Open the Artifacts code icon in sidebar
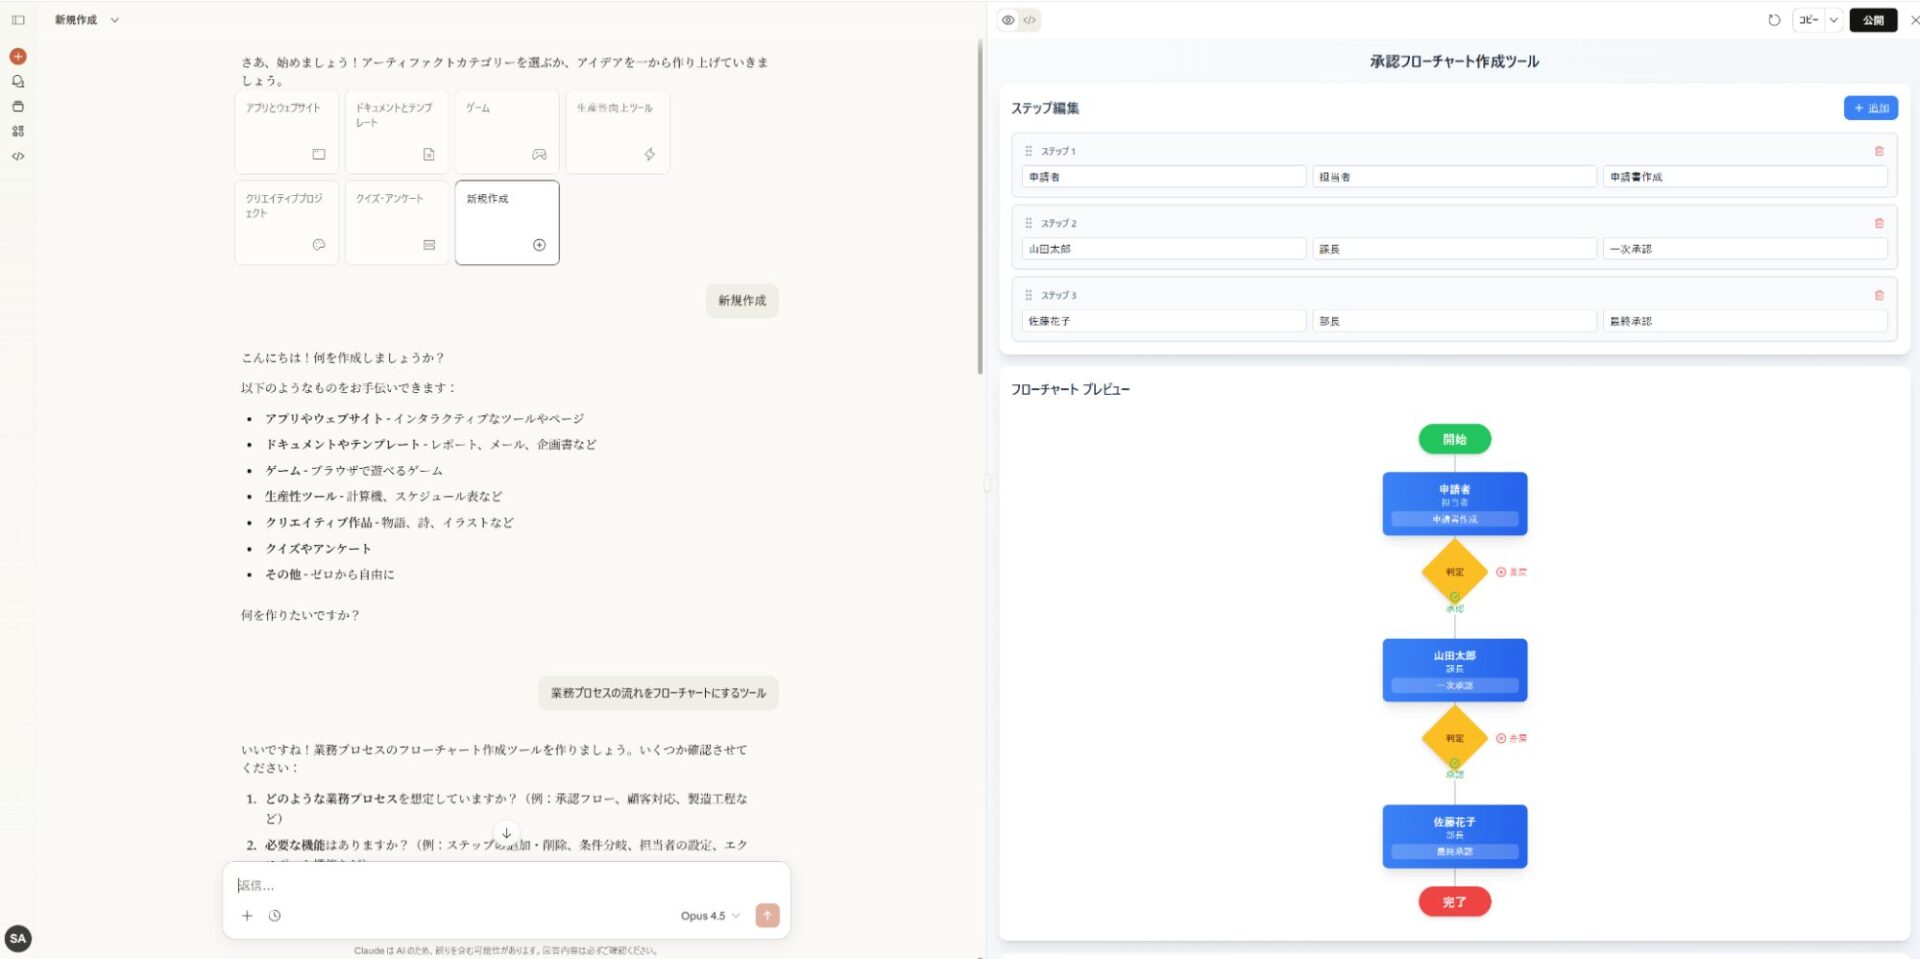1920x959 pixels. (18, 156)
